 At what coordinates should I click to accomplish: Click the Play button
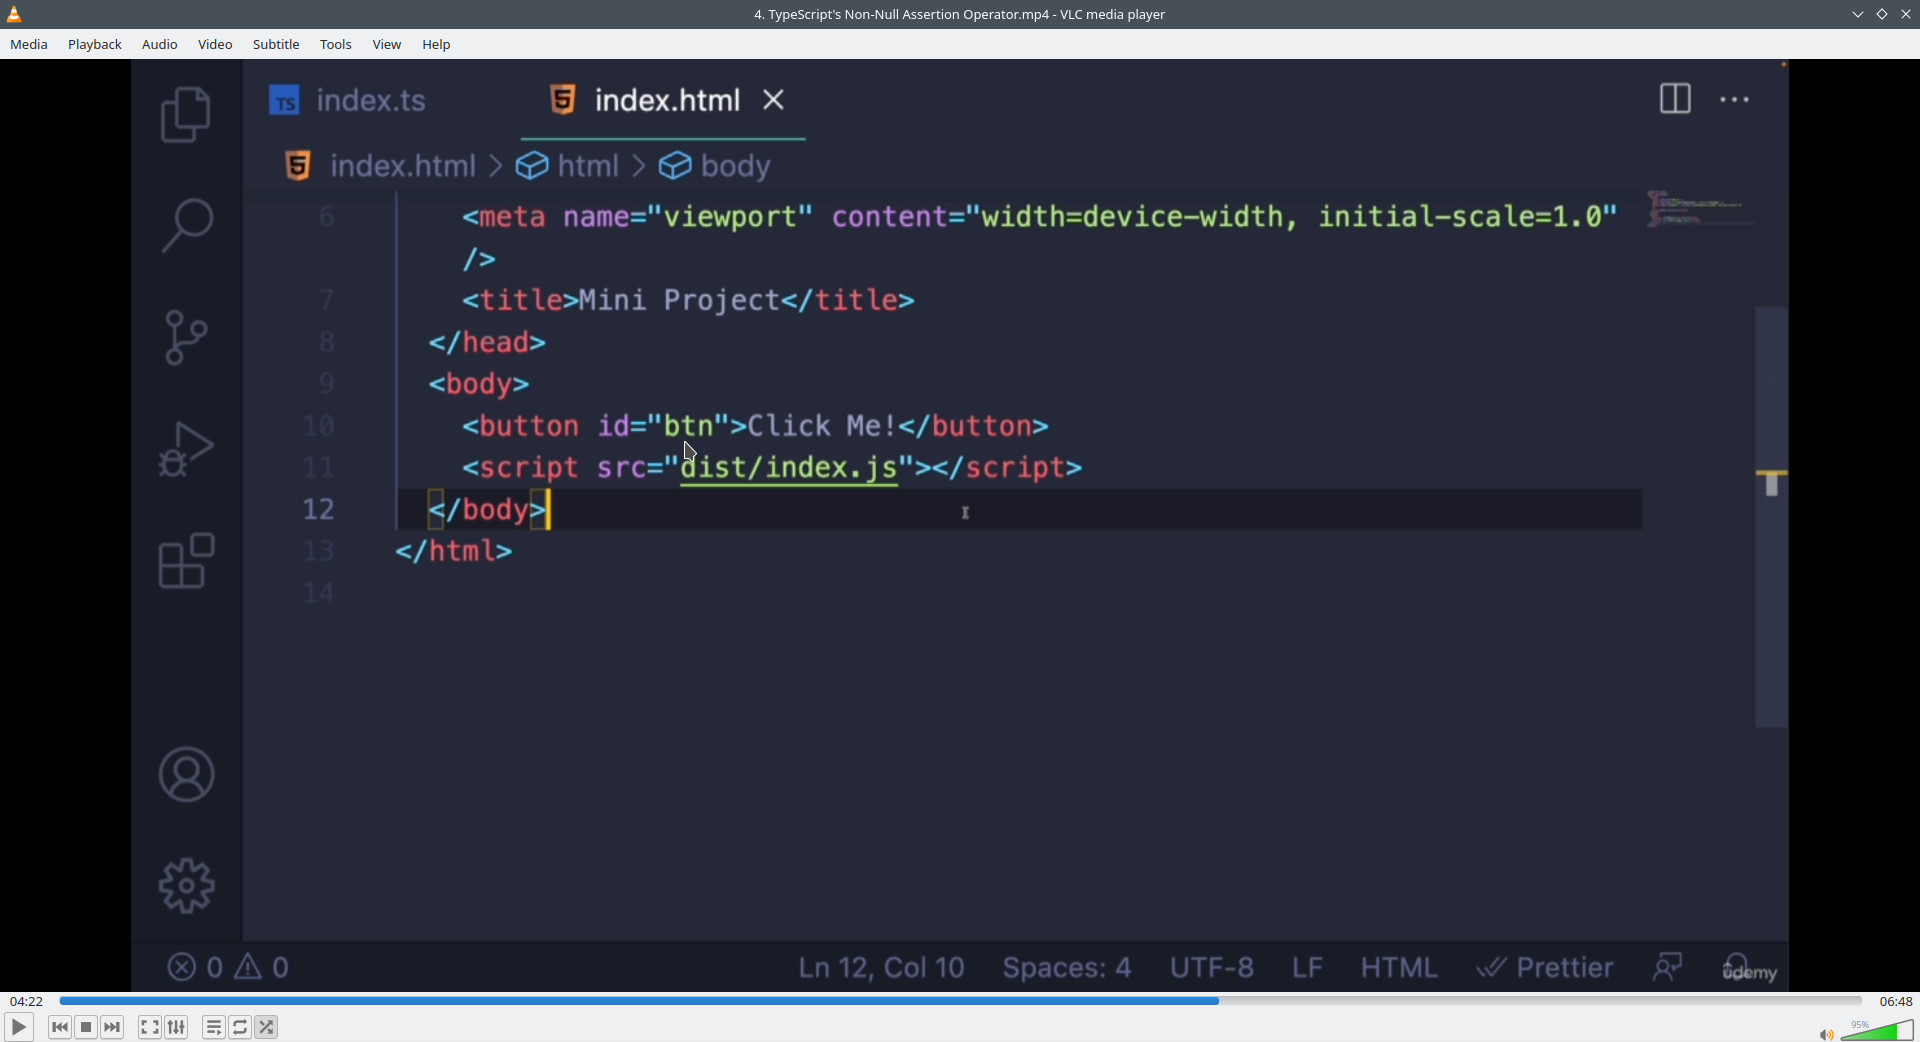pyautogui.click(x=19, y=1027)
